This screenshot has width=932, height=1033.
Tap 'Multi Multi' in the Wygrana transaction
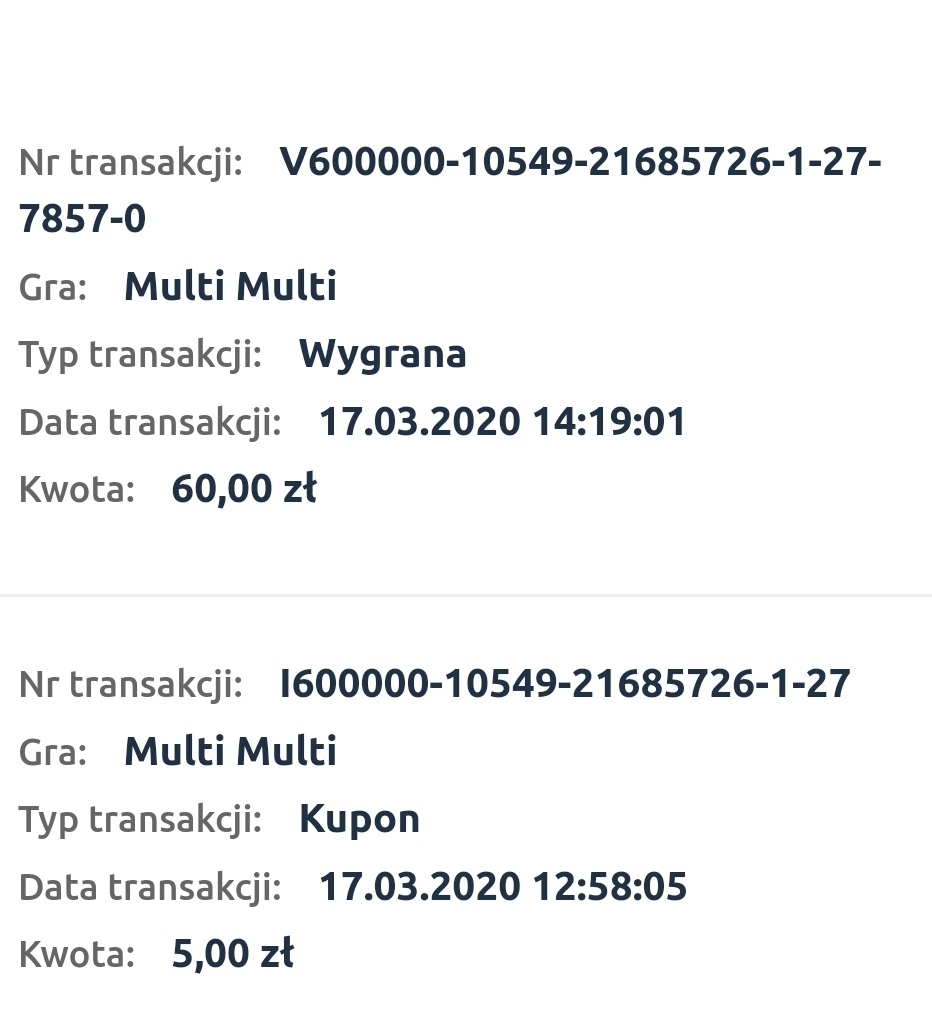[x=230, y=287]
